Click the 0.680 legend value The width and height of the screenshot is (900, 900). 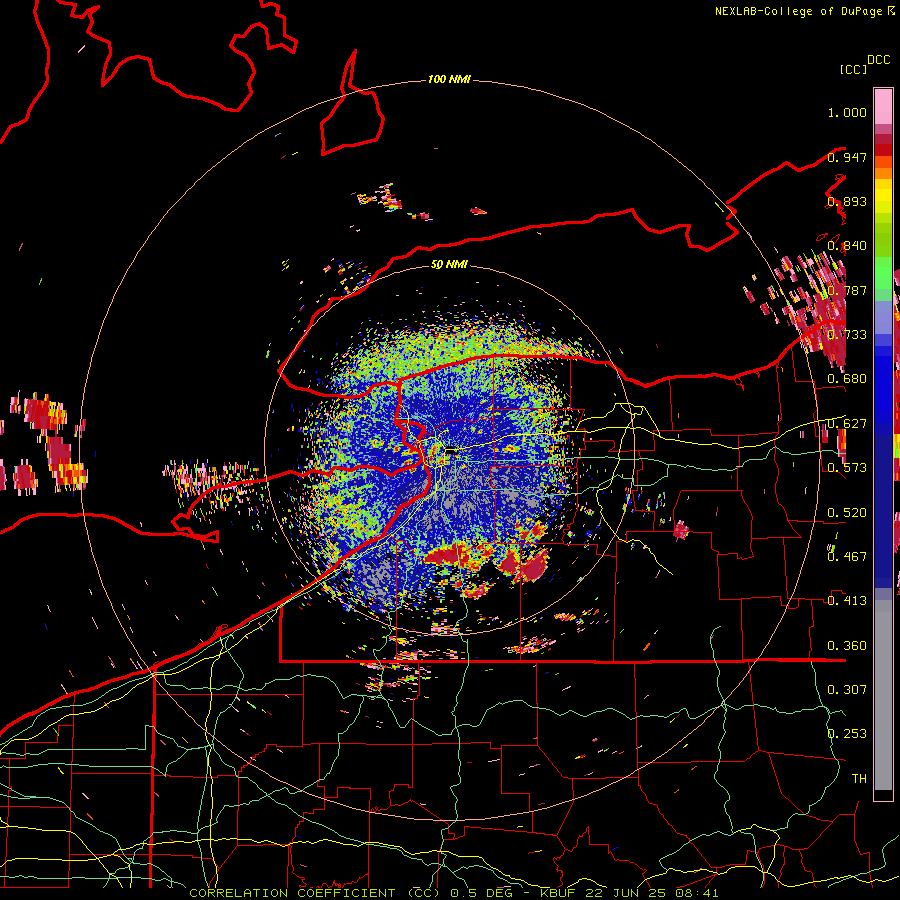pos(847,379)
